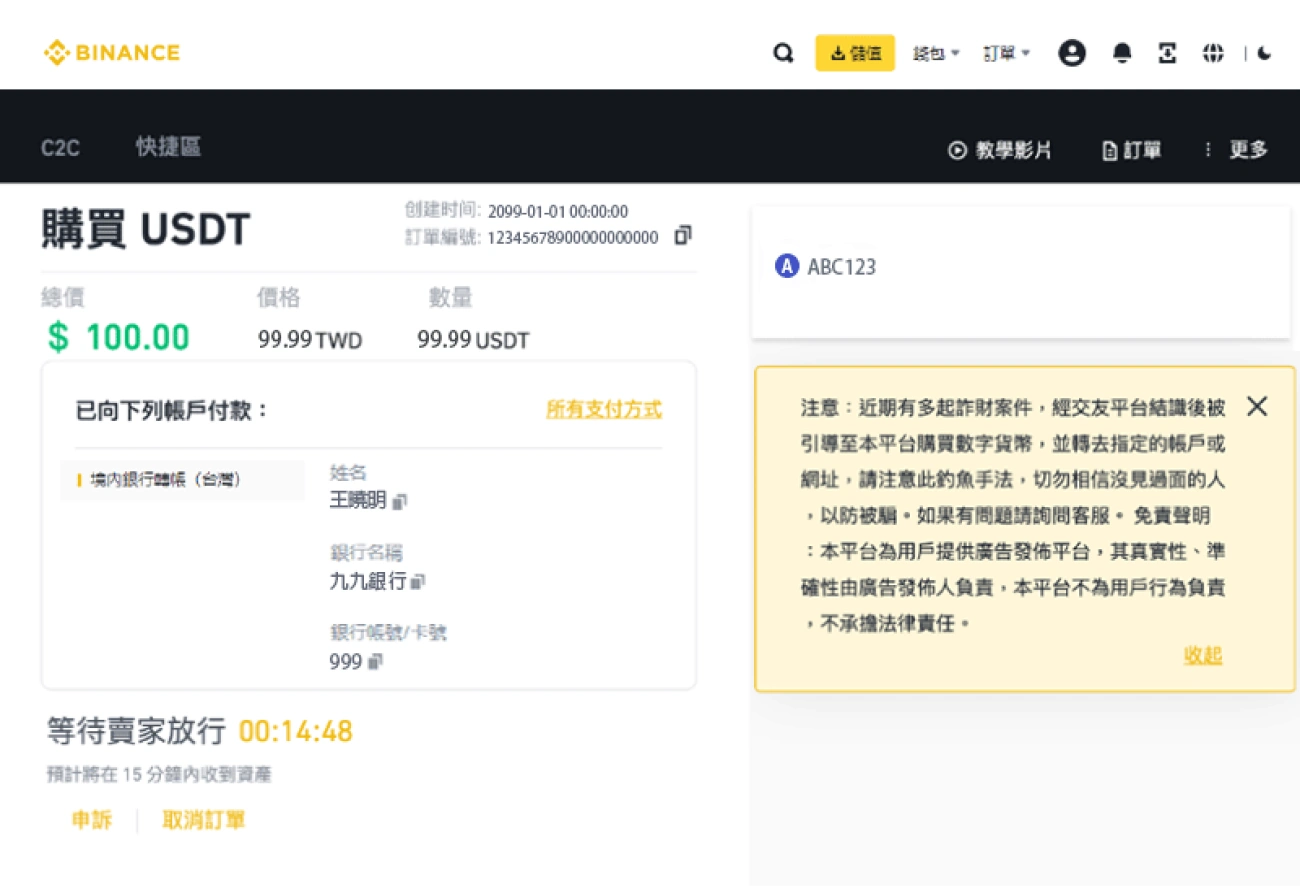
Task: Open 所有支付方式 payment methods link
Action: point(604,410)
